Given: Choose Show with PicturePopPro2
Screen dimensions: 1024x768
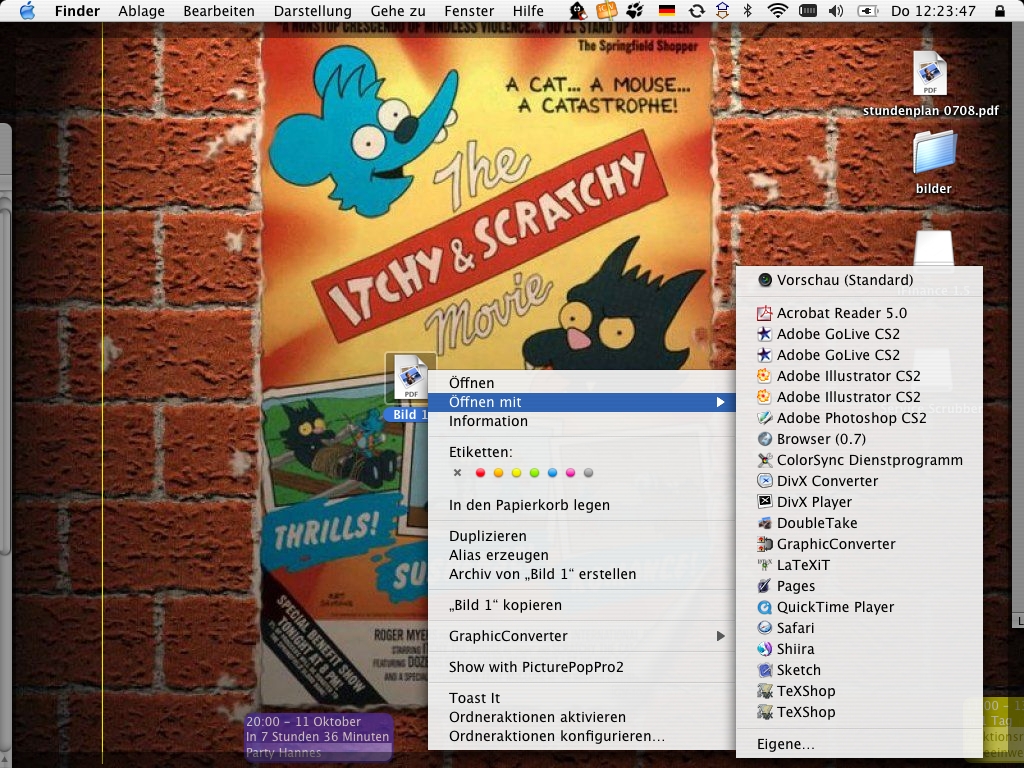Looking at the screenshot, I should point(582,667).
